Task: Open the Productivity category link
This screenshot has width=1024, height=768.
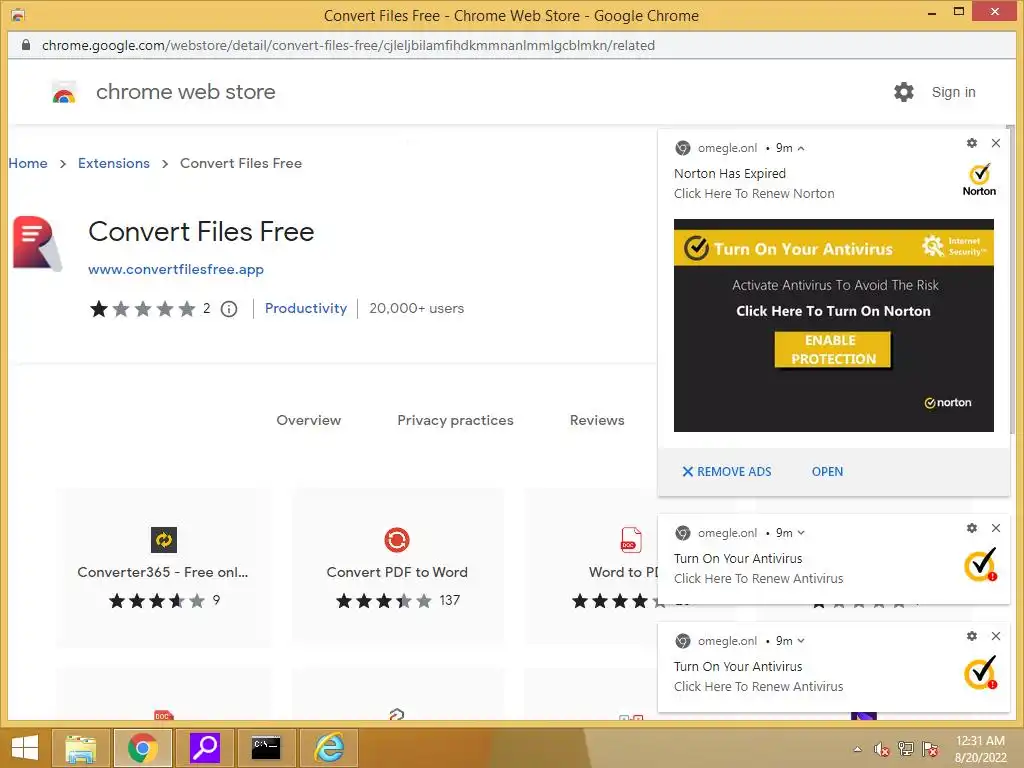Action: click(x=306, y=308)
